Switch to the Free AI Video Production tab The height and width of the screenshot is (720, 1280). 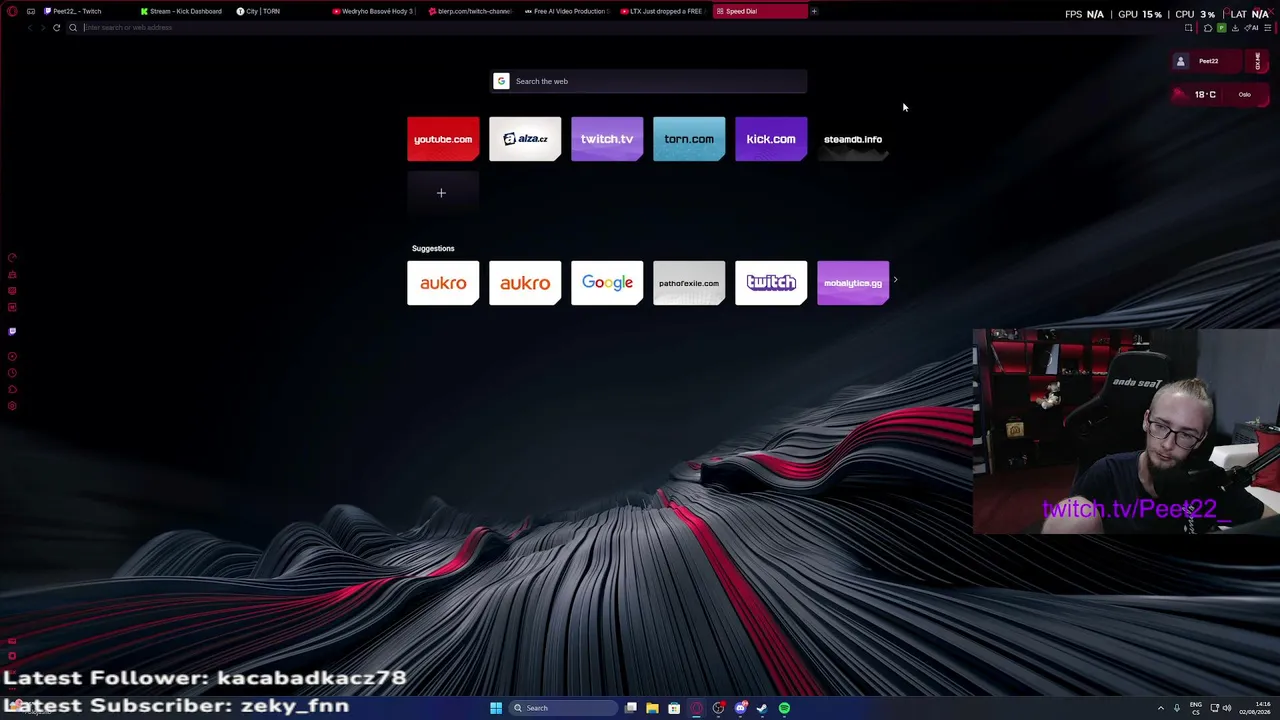tap(565, 11)
